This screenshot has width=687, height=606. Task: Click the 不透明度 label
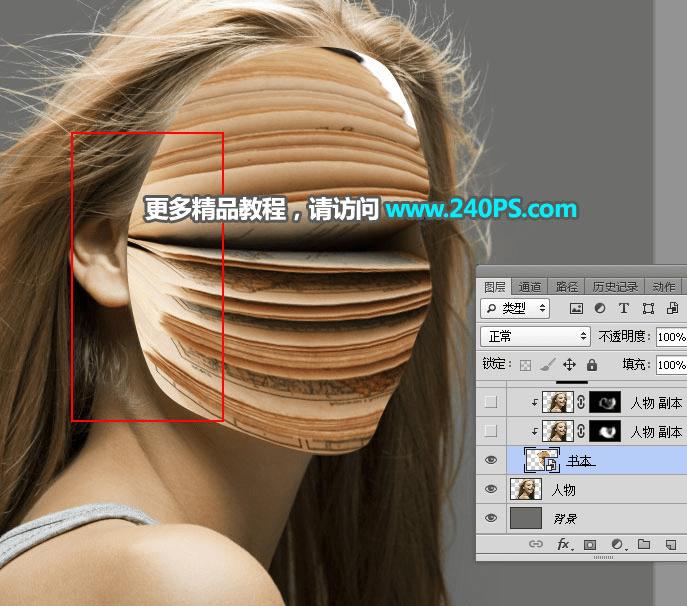click(x=624, y=337)
